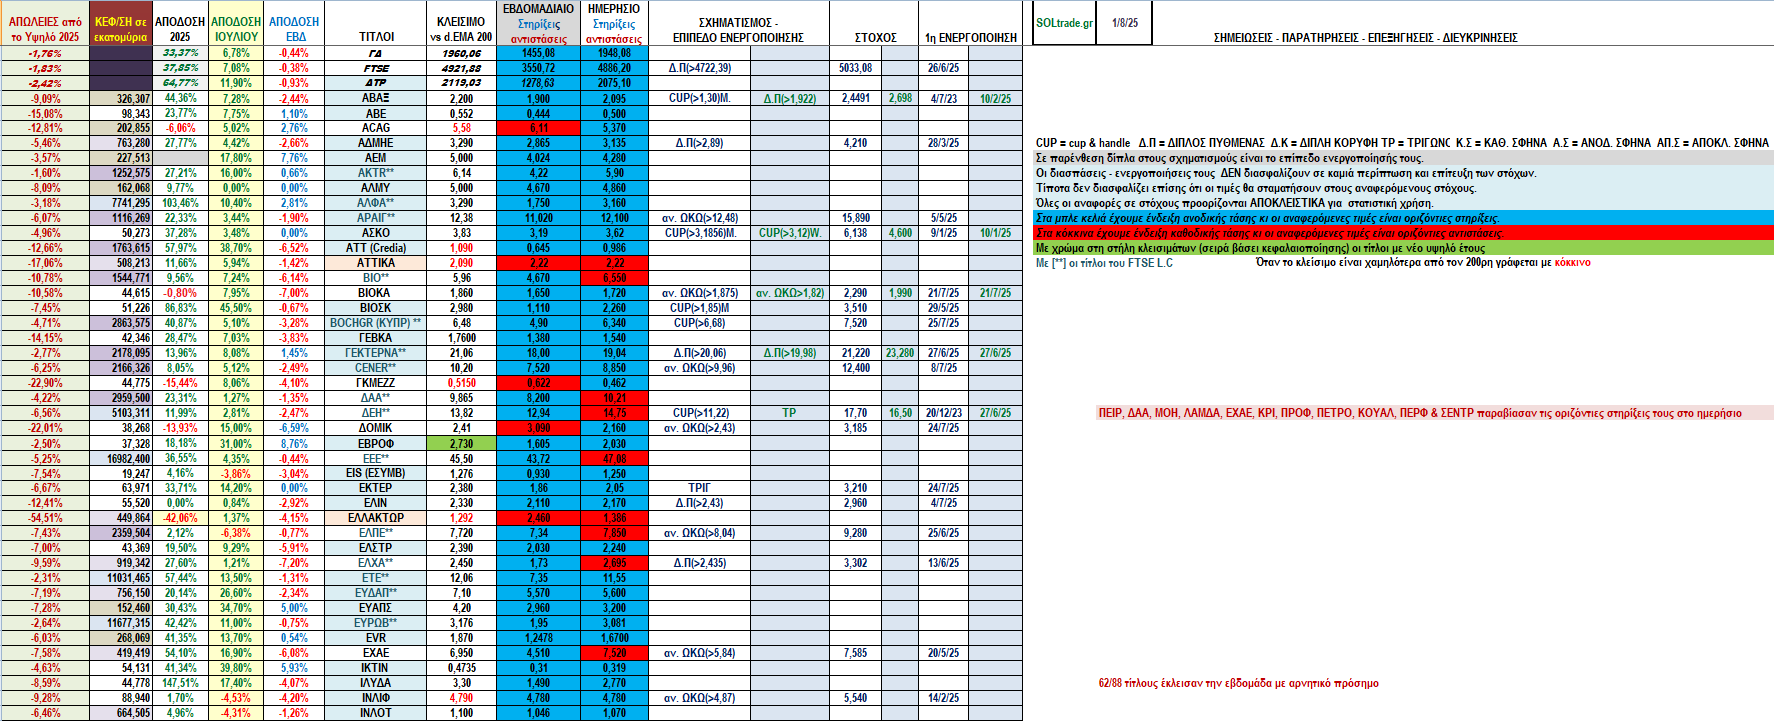This screenshot has height=721, width=1774.
Task: Click the ΑΒΑΞ ticker cell
Action: pyautogui.click(x=376, y=98)
